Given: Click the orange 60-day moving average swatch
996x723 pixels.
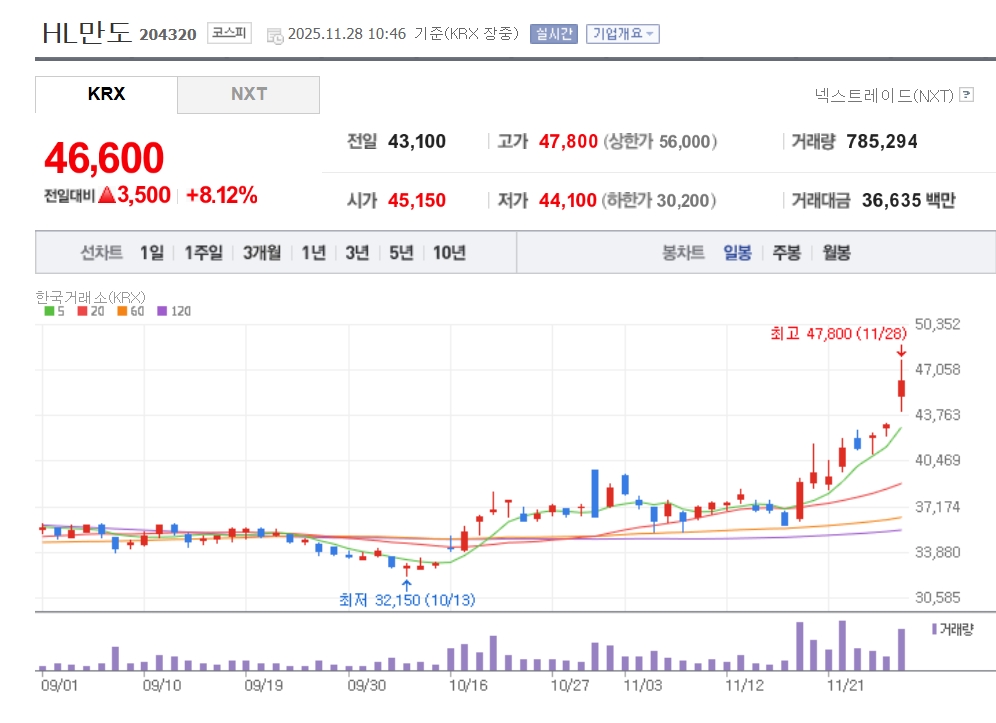Looking at the screenshot, I should tap(122, 311).
